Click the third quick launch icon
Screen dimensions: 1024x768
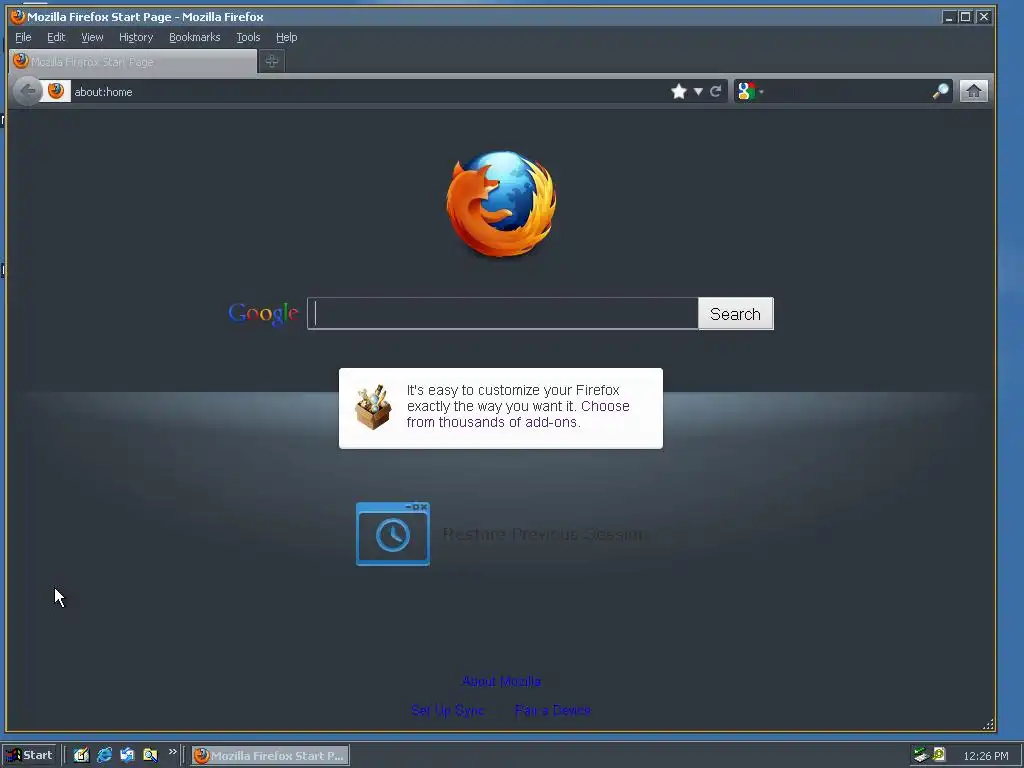tap(127, 755)
